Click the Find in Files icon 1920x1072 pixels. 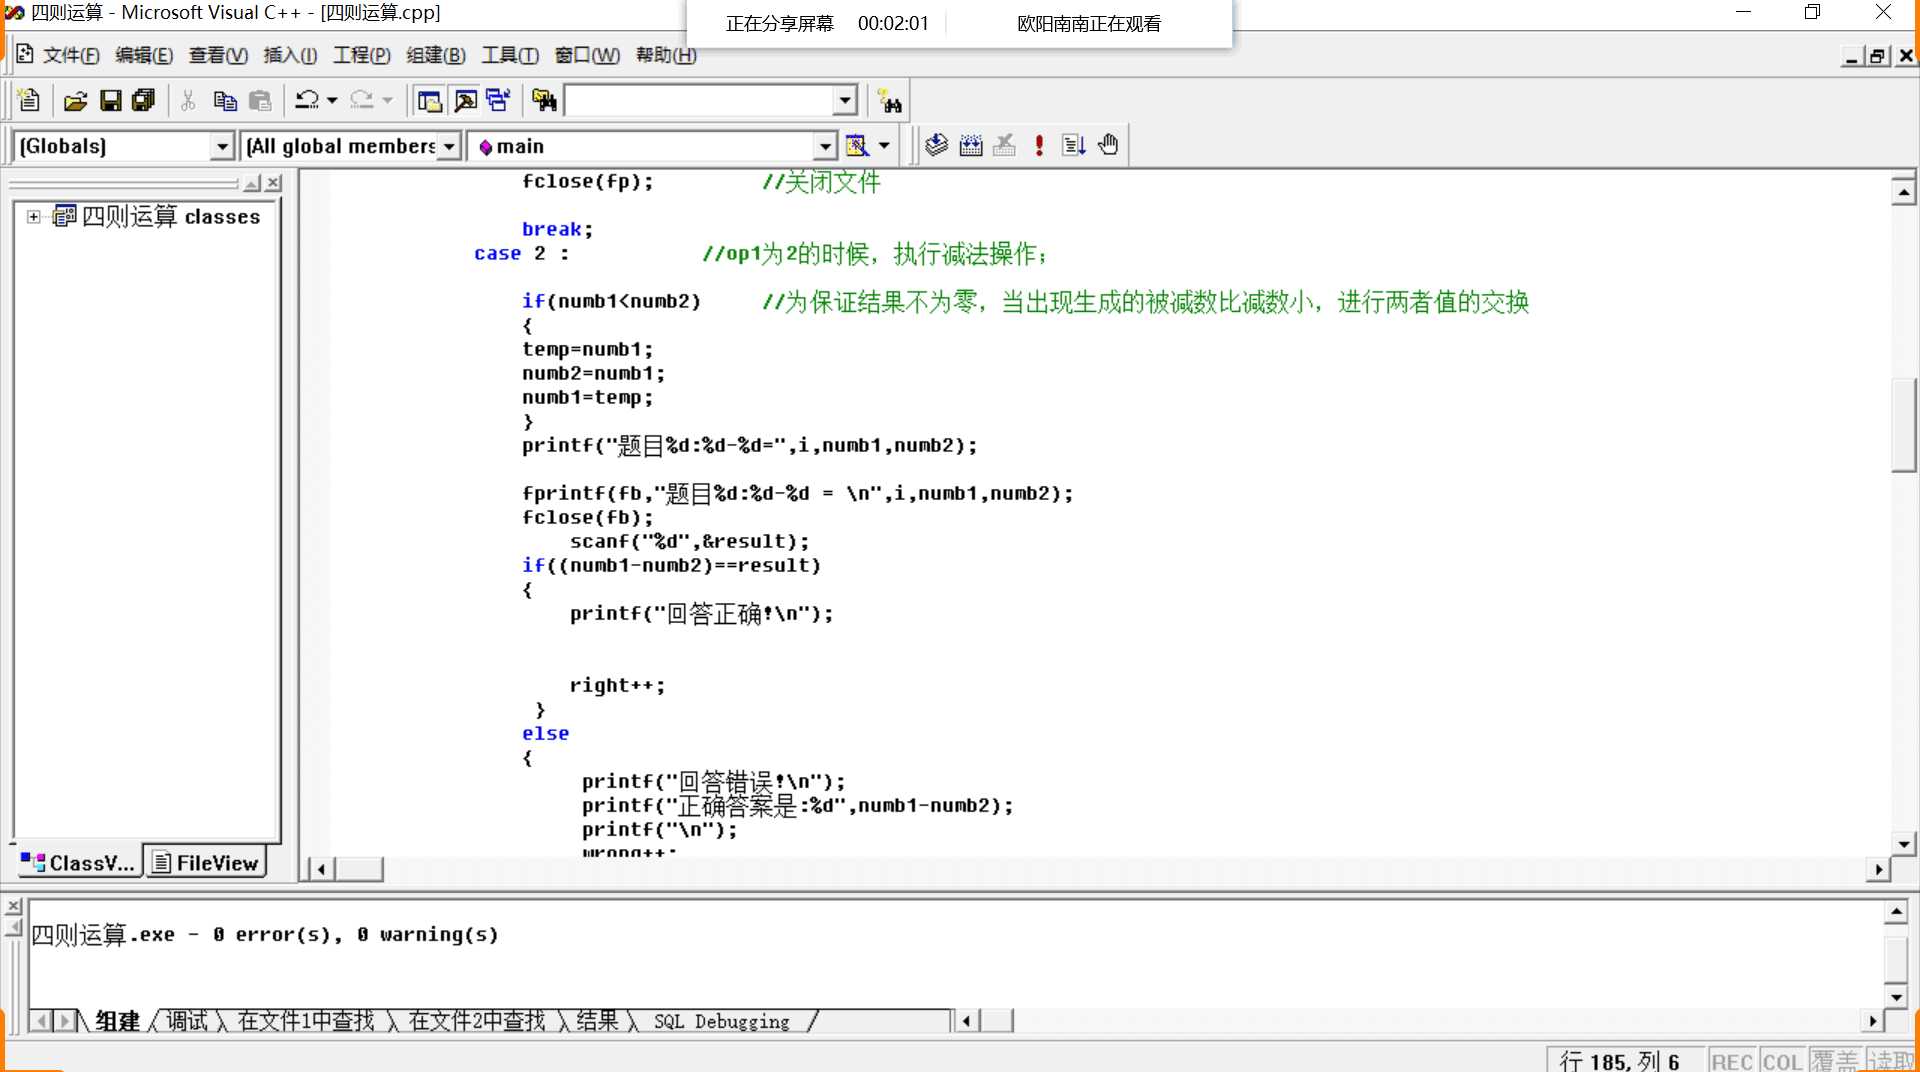pyautogui.click(x=544, y=101)
